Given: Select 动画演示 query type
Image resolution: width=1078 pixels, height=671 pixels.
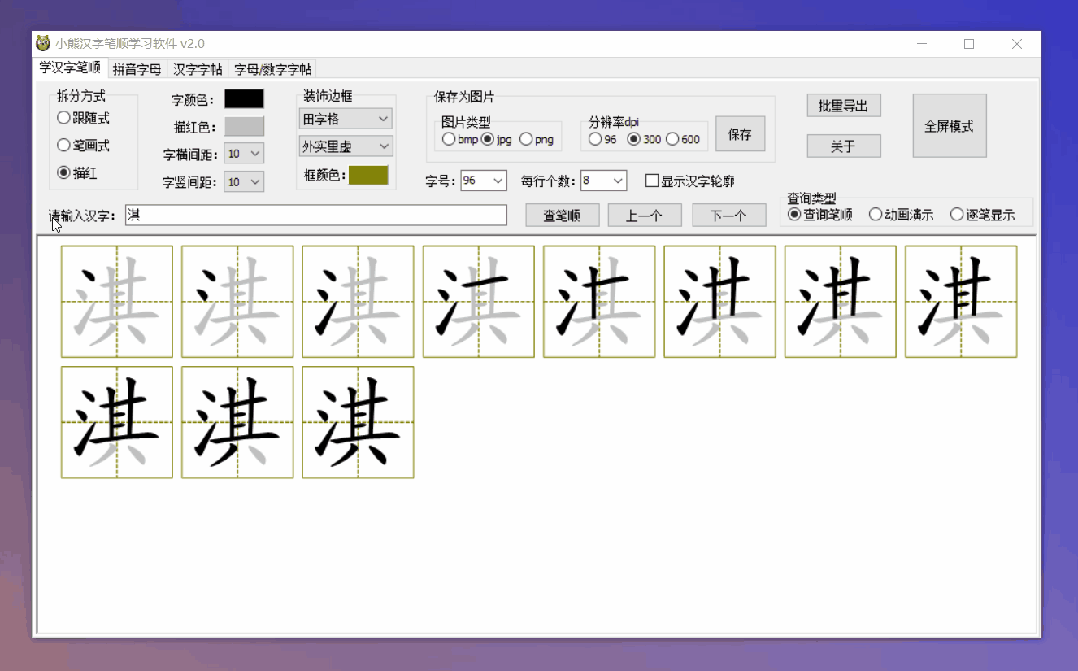Looking at the screenshot, I should [x=901, y=214].
